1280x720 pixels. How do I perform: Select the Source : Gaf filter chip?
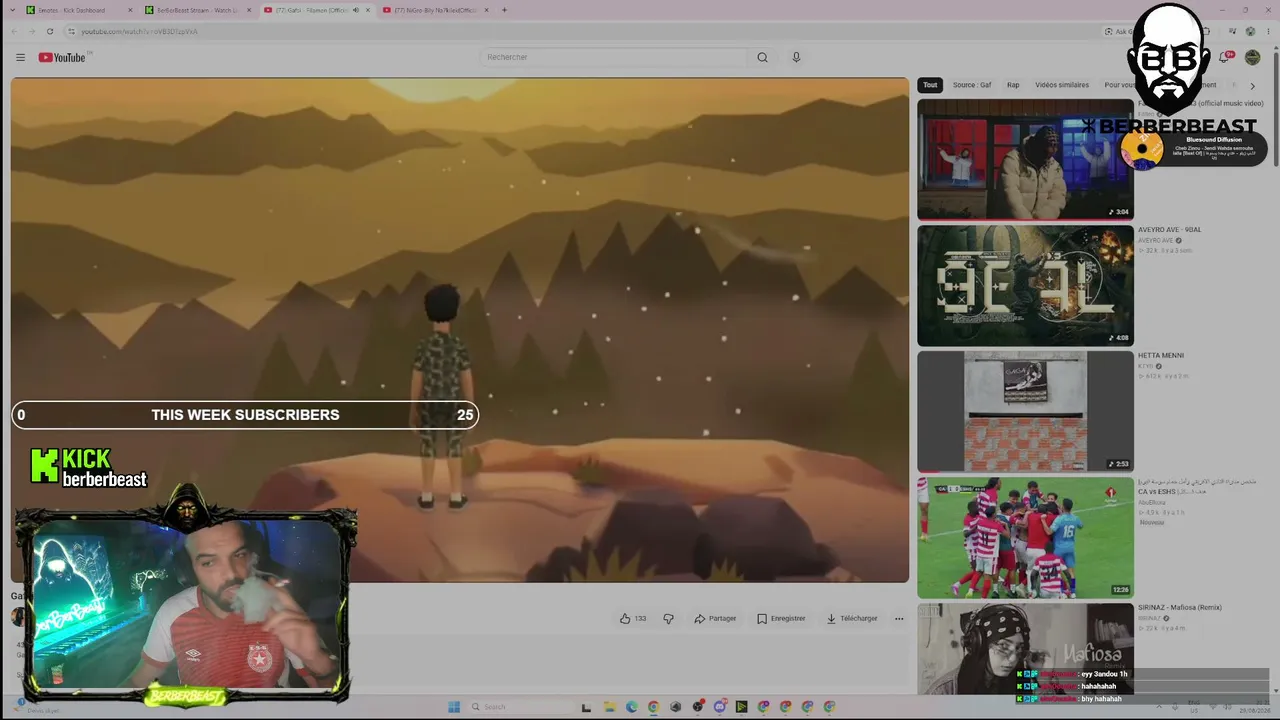click(972, 85)
